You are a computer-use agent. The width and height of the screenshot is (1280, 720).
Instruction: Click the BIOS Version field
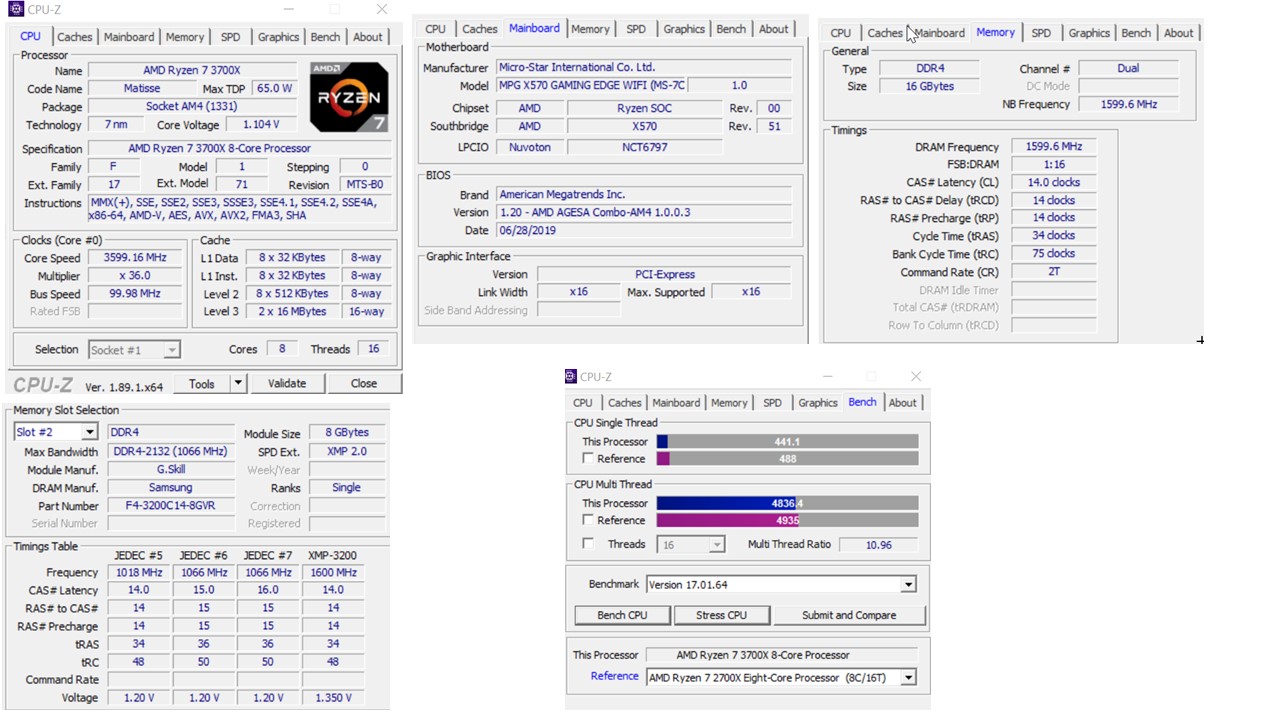pos(643,213)
